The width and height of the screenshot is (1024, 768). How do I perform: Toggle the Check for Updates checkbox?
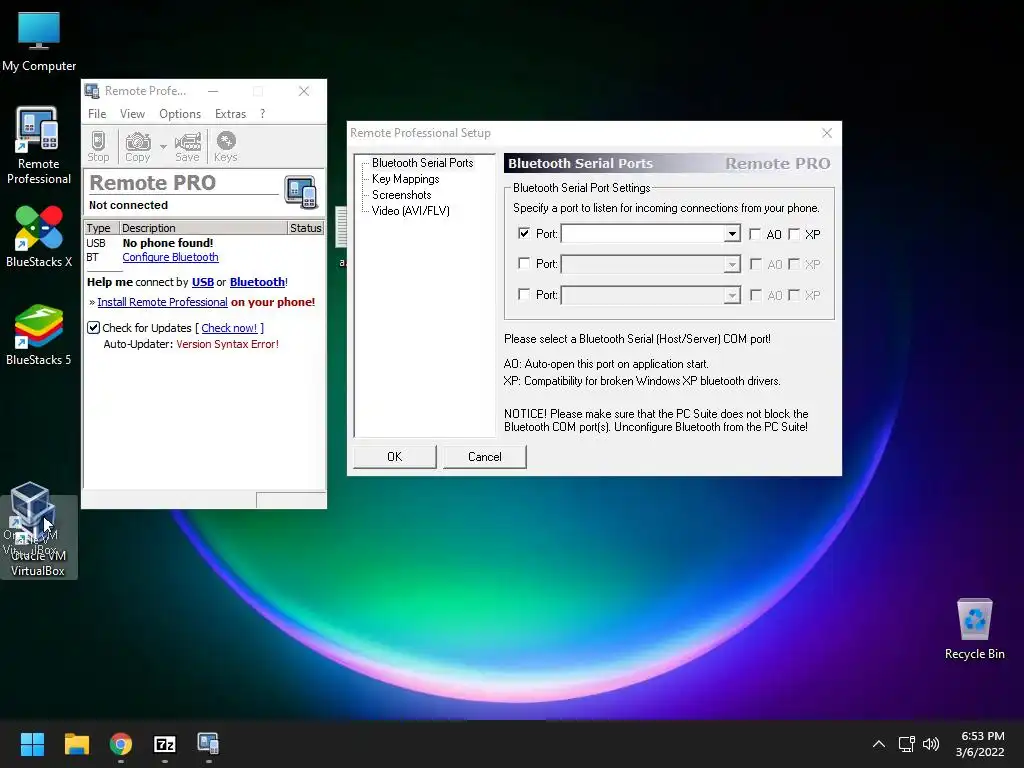pos(93,328)
